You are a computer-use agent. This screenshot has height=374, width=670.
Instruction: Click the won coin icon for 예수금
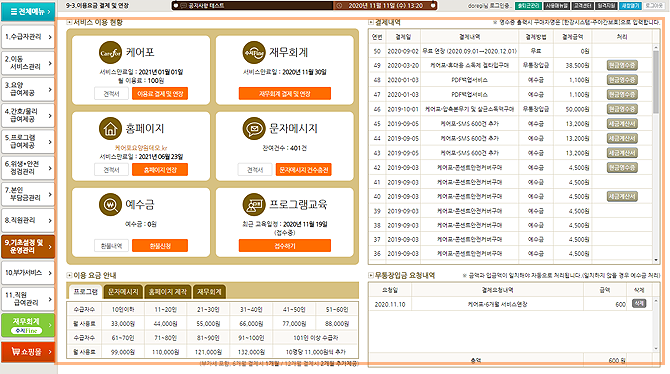(x=110, y=204)
